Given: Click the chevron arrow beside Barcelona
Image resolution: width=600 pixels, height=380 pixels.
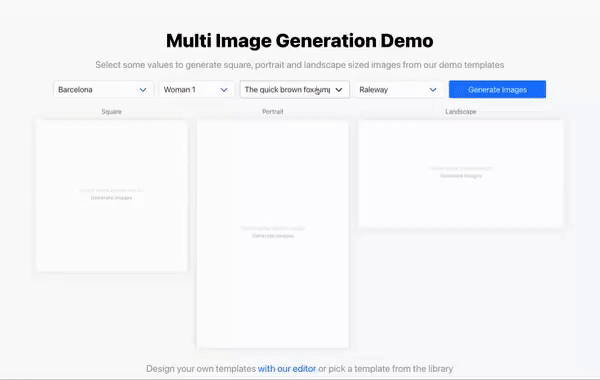Looking at the screenshot, I should [143, 90].
